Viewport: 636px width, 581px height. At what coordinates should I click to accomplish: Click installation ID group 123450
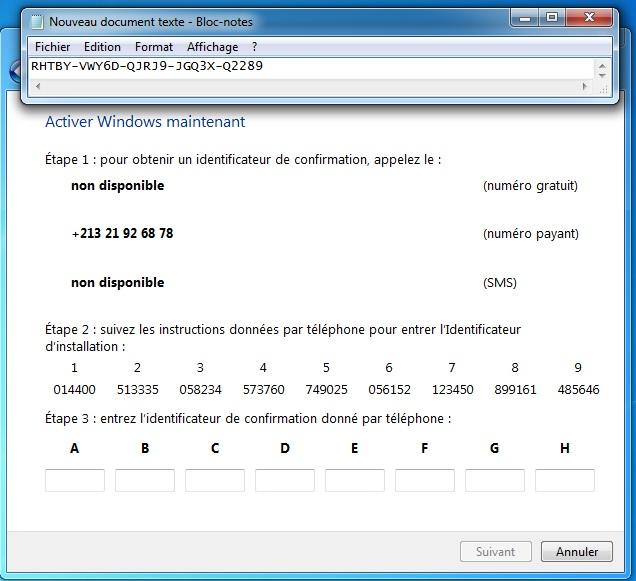click(x=453, y=390)
